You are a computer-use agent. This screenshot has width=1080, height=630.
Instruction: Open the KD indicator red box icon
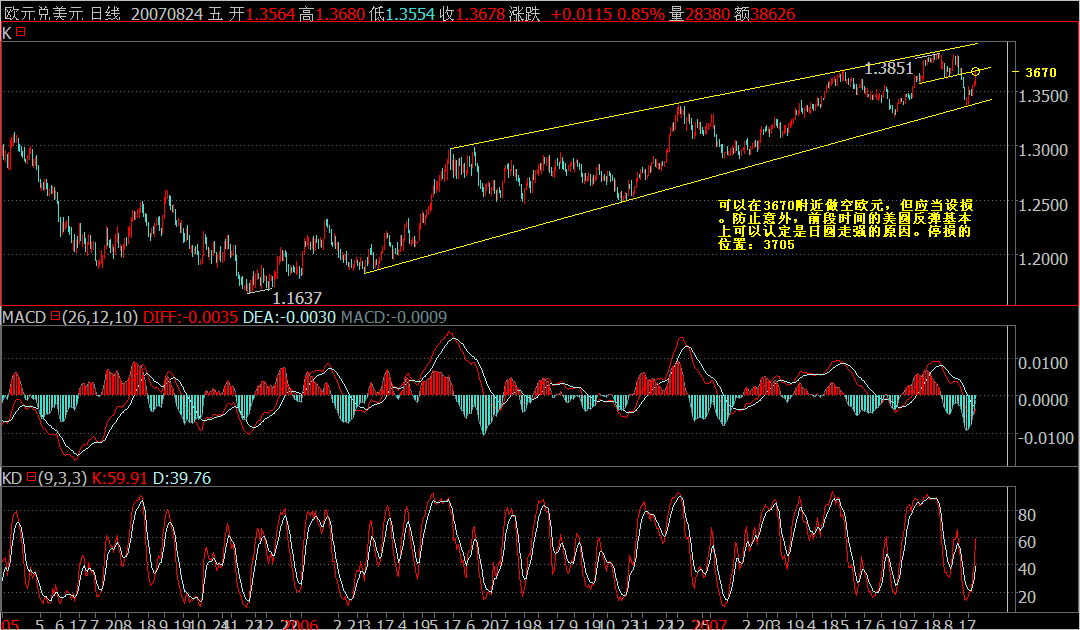point(30,477)
